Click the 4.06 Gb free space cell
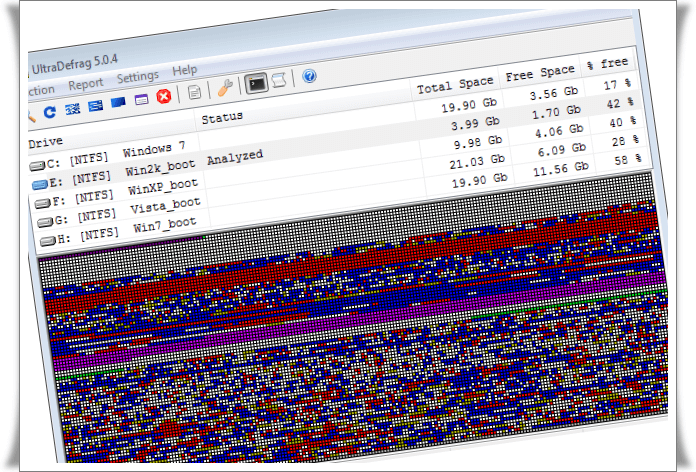The width and height of the screenshot is (696, 472). (559, 131)
